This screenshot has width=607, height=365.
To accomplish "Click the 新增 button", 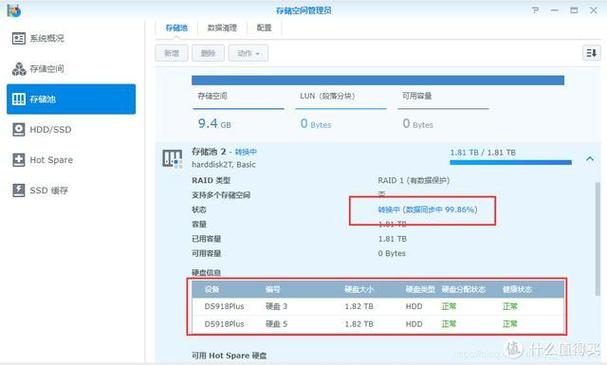I will tap(172, 53).
